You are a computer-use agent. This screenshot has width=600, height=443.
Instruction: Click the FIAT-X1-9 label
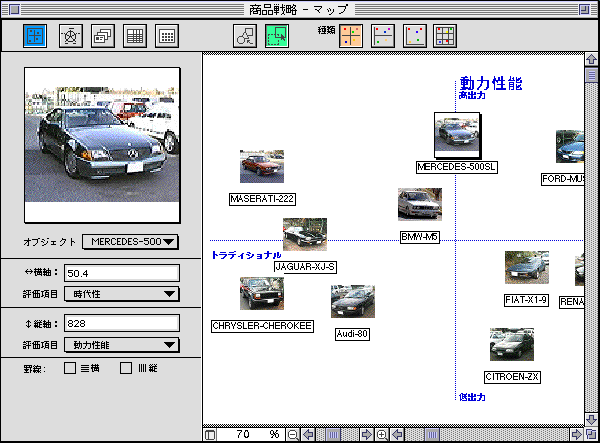527,300
